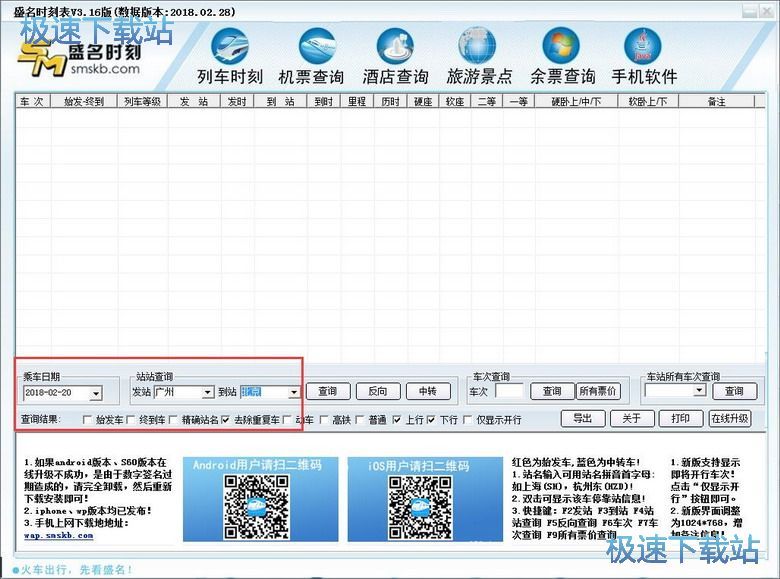780x579 pixels.
Task: Click the 在线升级 online upgrade button
Action: click(729, 418)
